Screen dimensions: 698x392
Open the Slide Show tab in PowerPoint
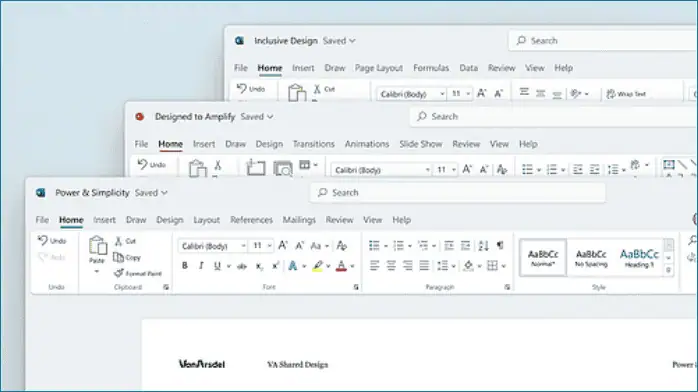click(x=421, y=144)
